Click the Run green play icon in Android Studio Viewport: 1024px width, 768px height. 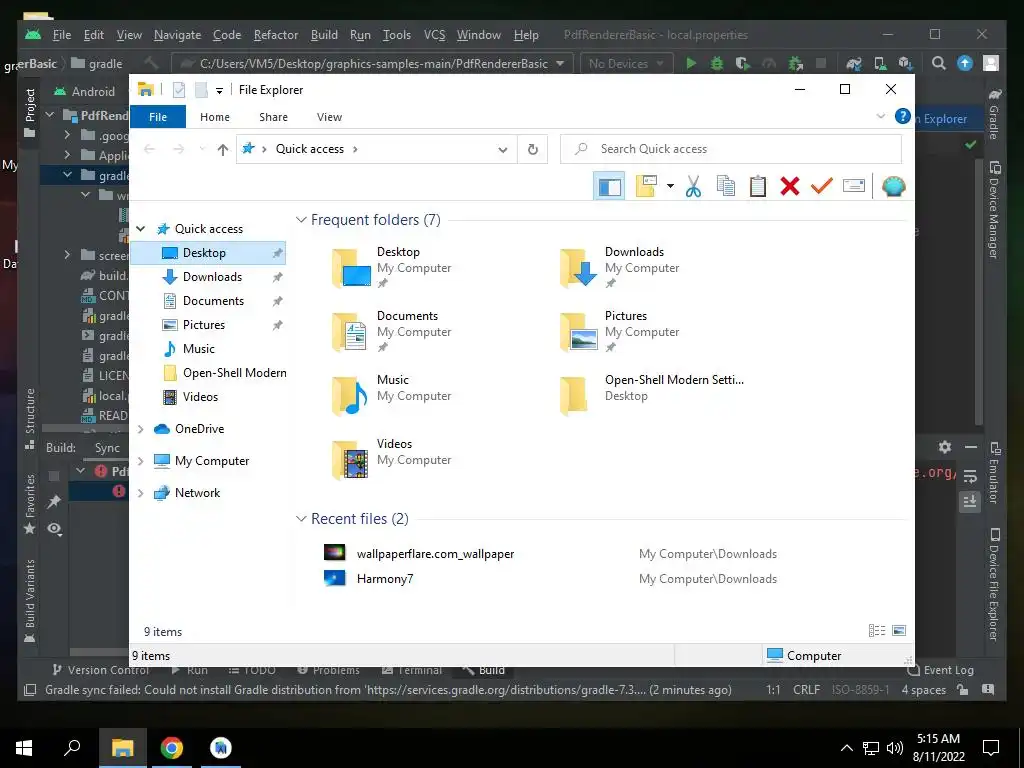(x=691, y=63)
